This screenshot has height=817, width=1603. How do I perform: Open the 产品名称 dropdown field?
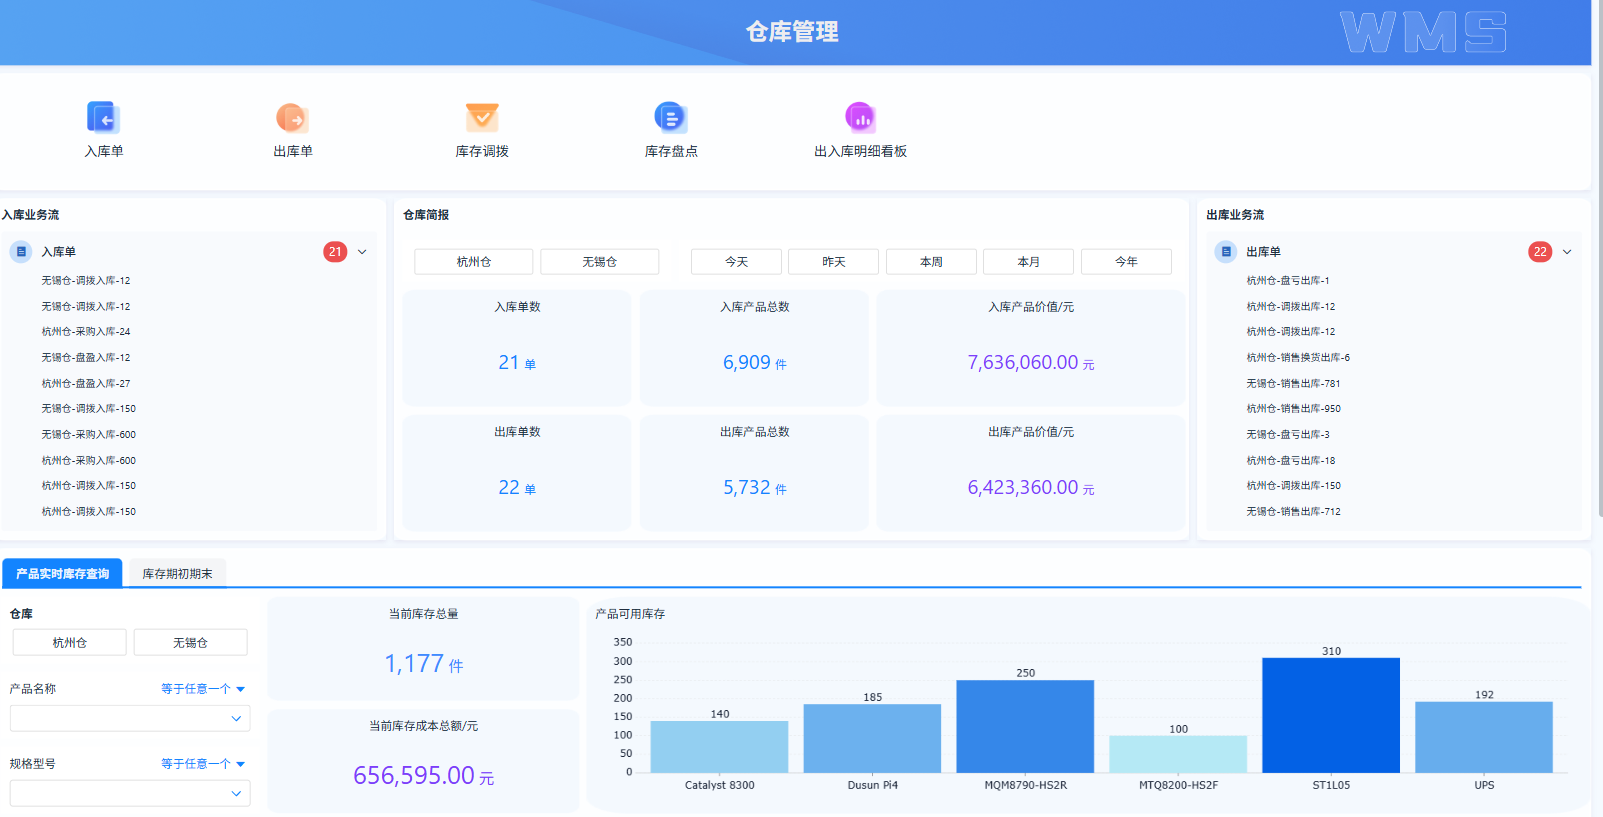pyautogui.click(x=130, y=718)
